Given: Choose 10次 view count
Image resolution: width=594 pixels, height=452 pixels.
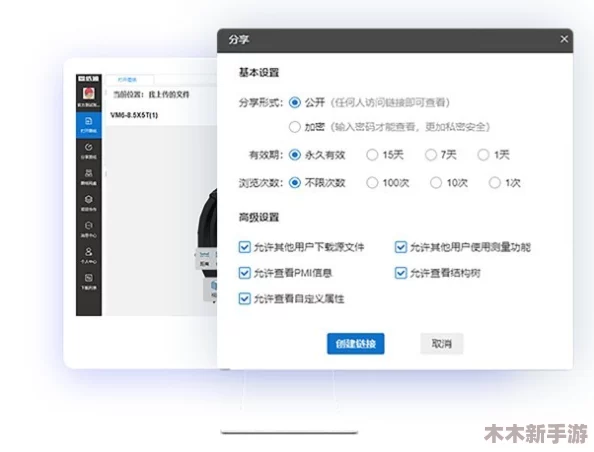Looking at the screenshot, I should point(436,183).
